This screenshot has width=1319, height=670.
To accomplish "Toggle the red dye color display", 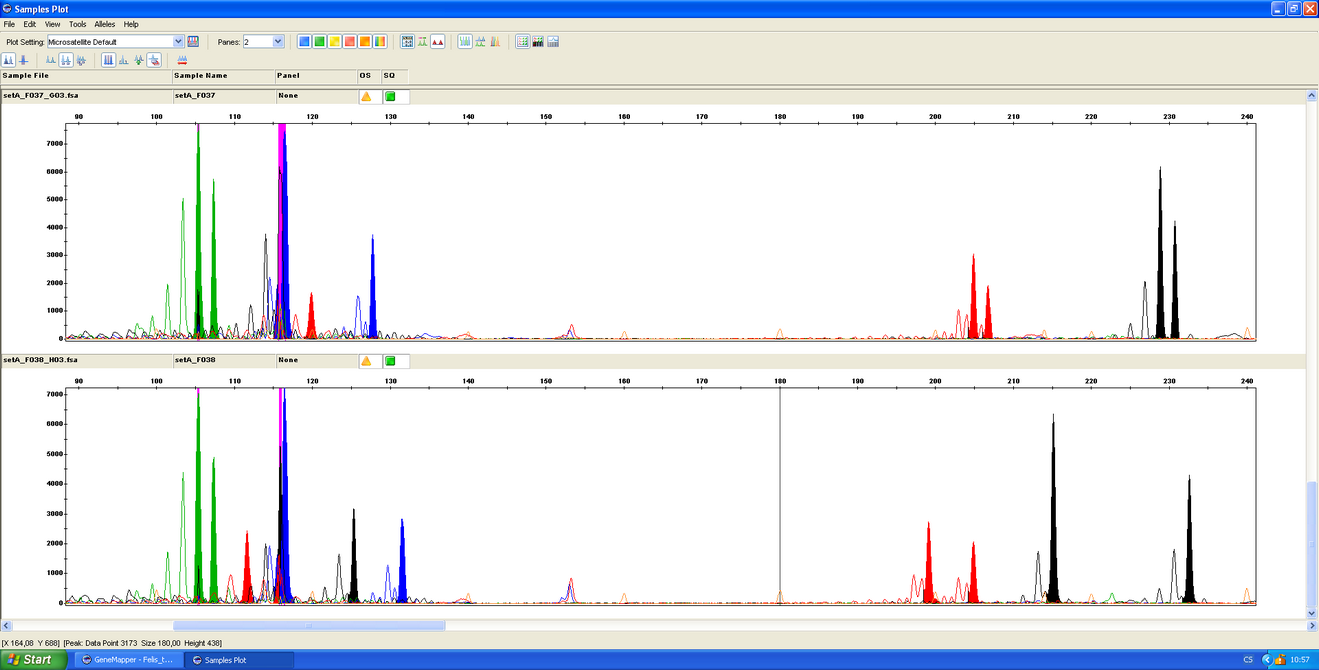I will (349, 42).
